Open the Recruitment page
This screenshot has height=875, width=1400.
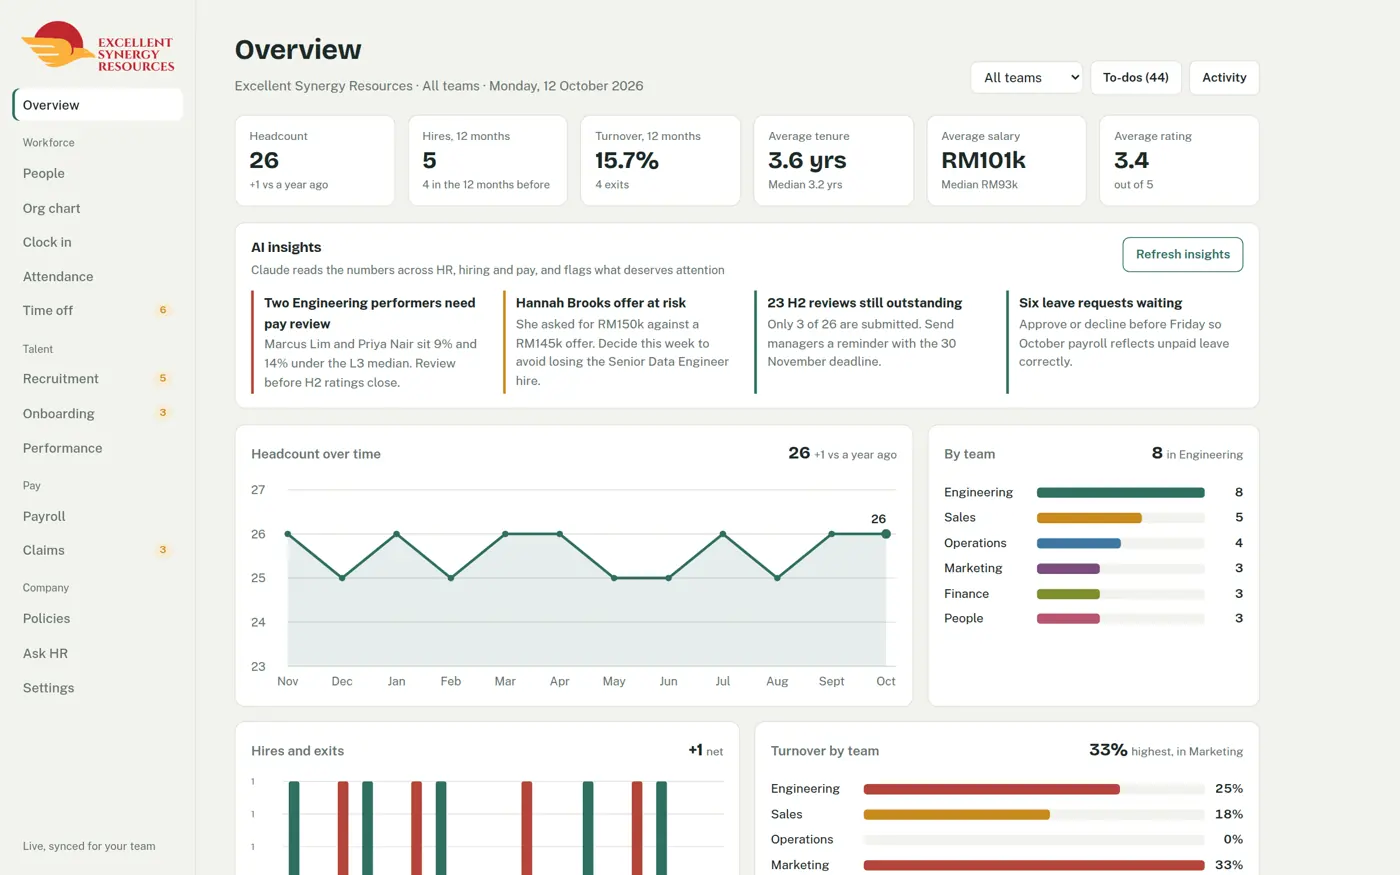tap(98, 378)
